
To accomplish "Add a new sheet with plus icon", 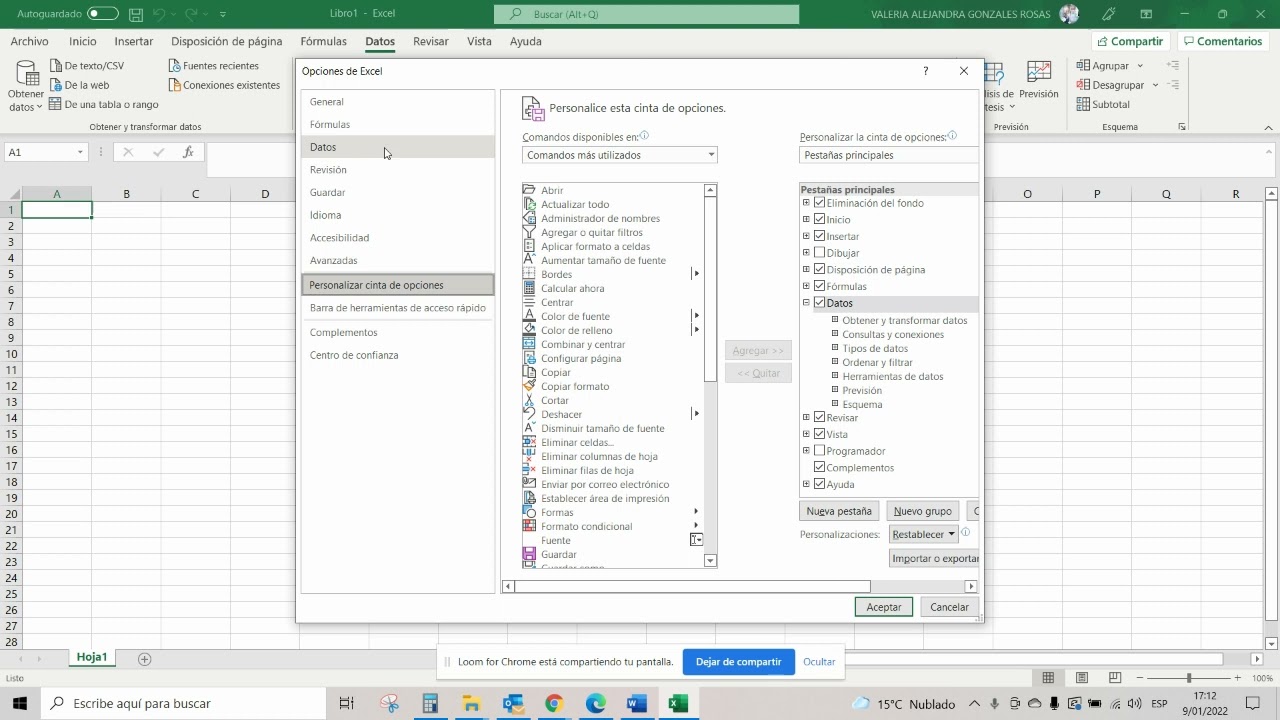I will point(144,659).
